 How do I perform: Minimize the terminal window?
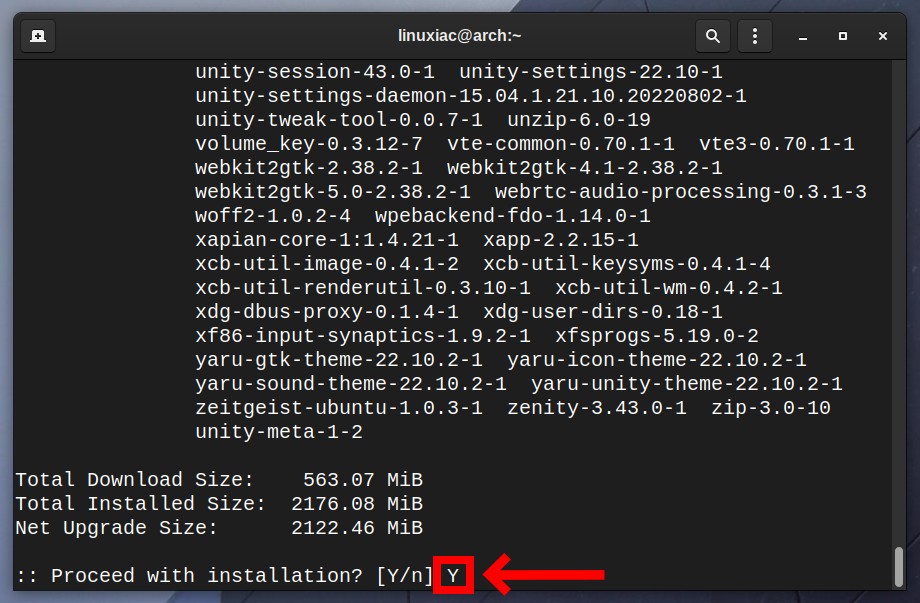pos(803,36)
